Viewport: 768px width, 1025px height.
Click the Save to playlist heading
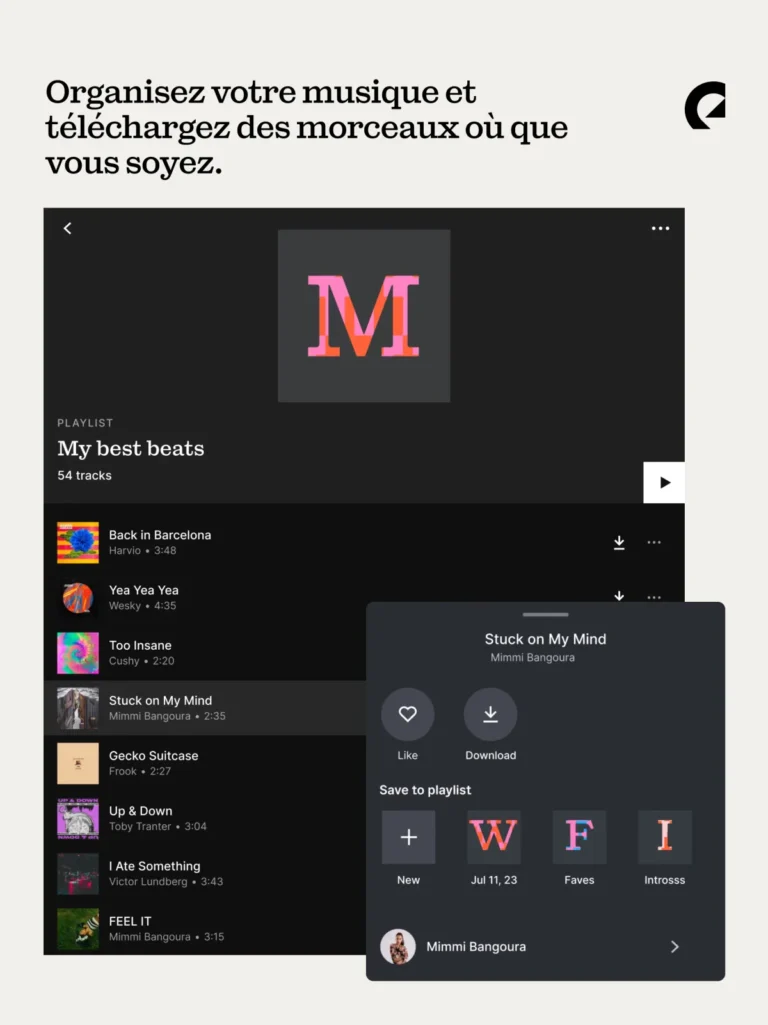pos(425,790)
